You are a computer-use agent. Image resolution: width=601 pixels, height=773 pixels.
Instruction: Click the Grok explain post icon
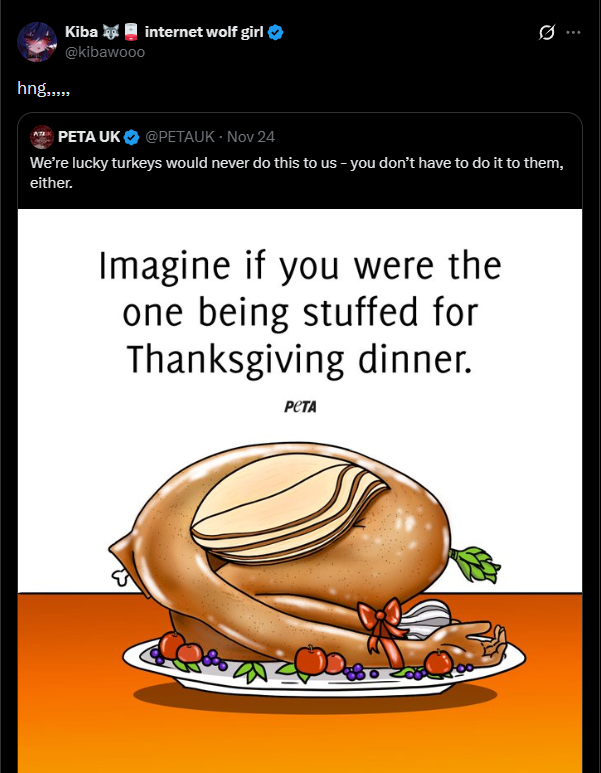[546, 32]
